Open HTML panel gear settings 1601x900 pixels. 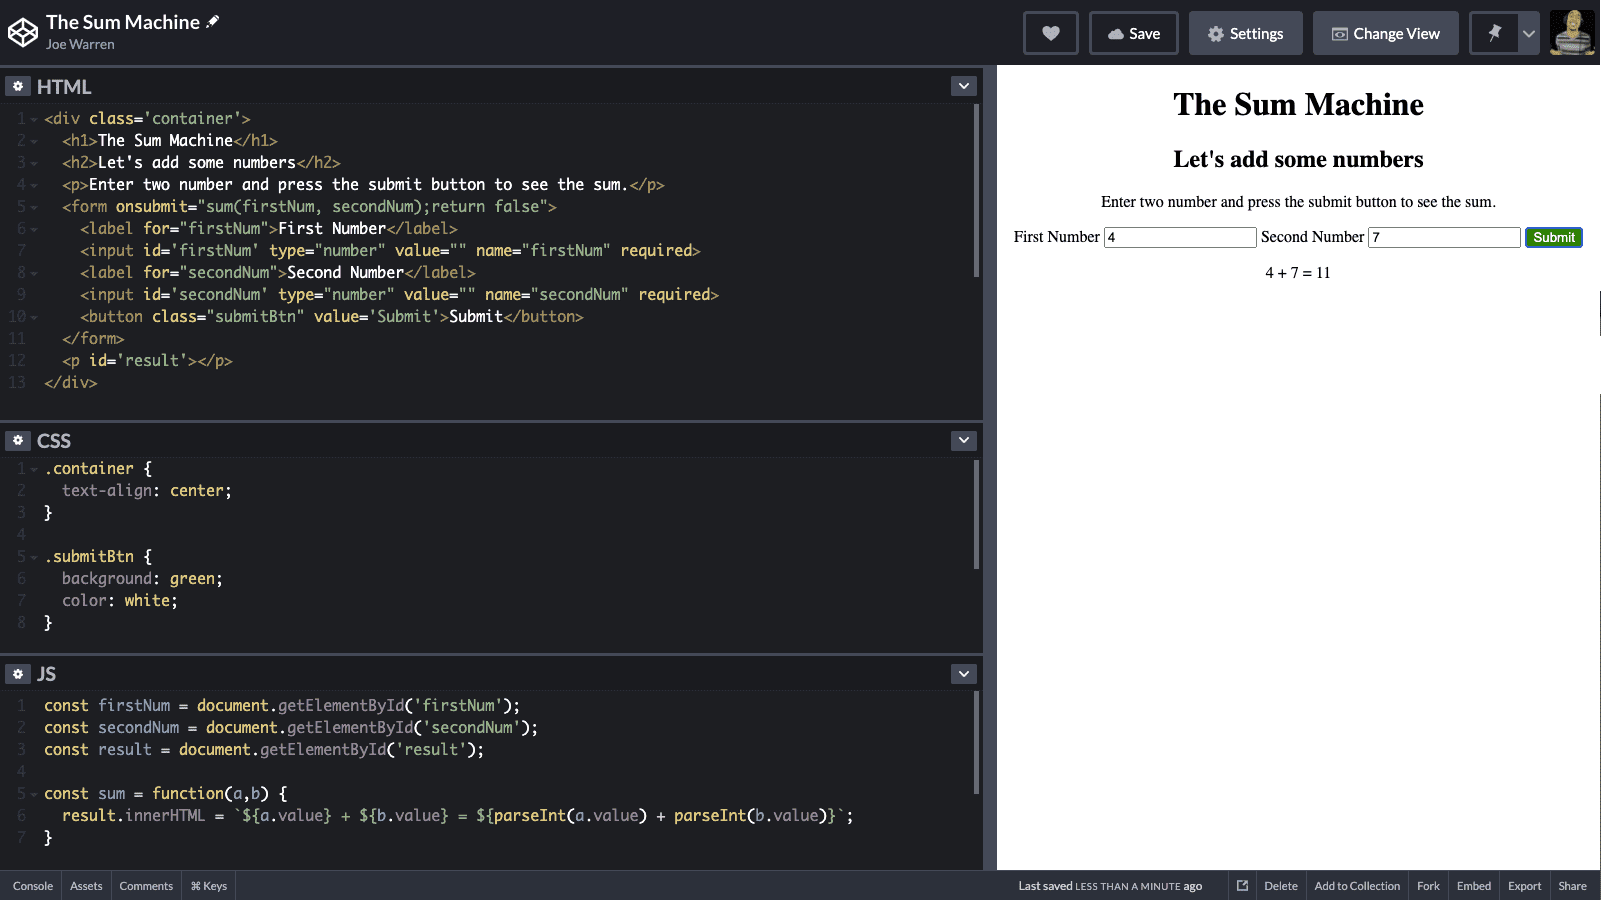18,87
